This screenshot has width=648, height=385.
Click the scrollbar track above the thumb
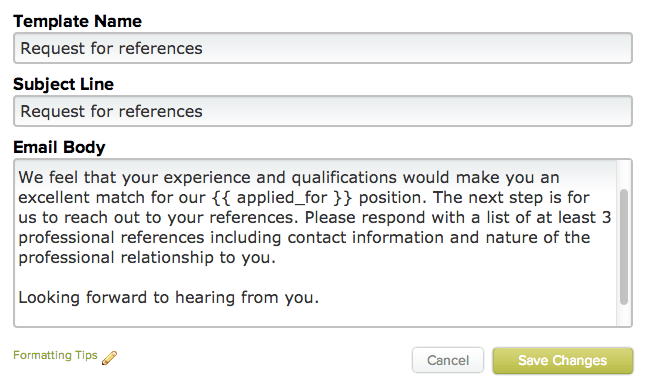click(624, 174)
